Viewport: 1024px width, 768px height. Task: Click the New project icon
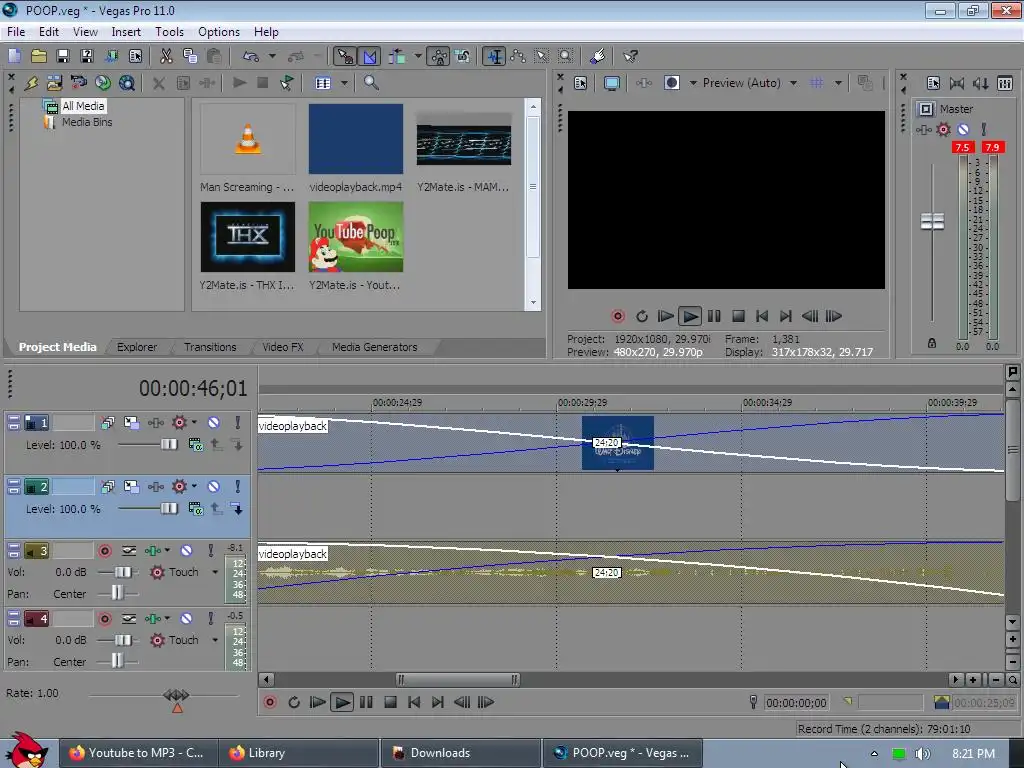point(14,56)
